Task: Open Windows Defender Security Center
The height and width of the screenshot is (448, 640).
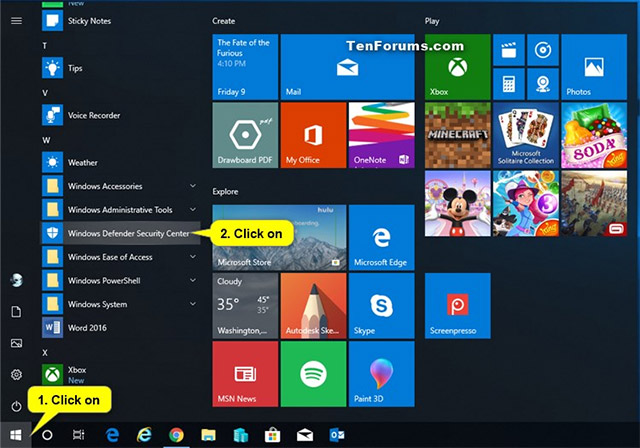Action: pos(120,233)
